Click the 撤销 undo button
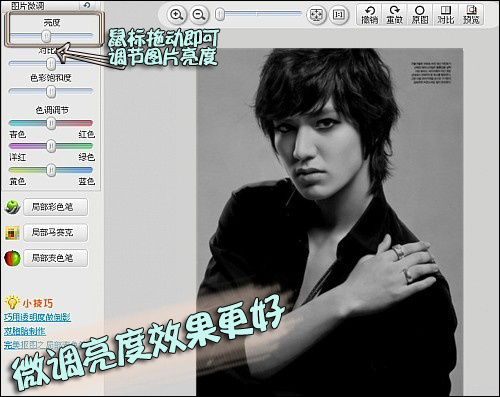Screen dimensions: 500x397 [x=370, y=15]
